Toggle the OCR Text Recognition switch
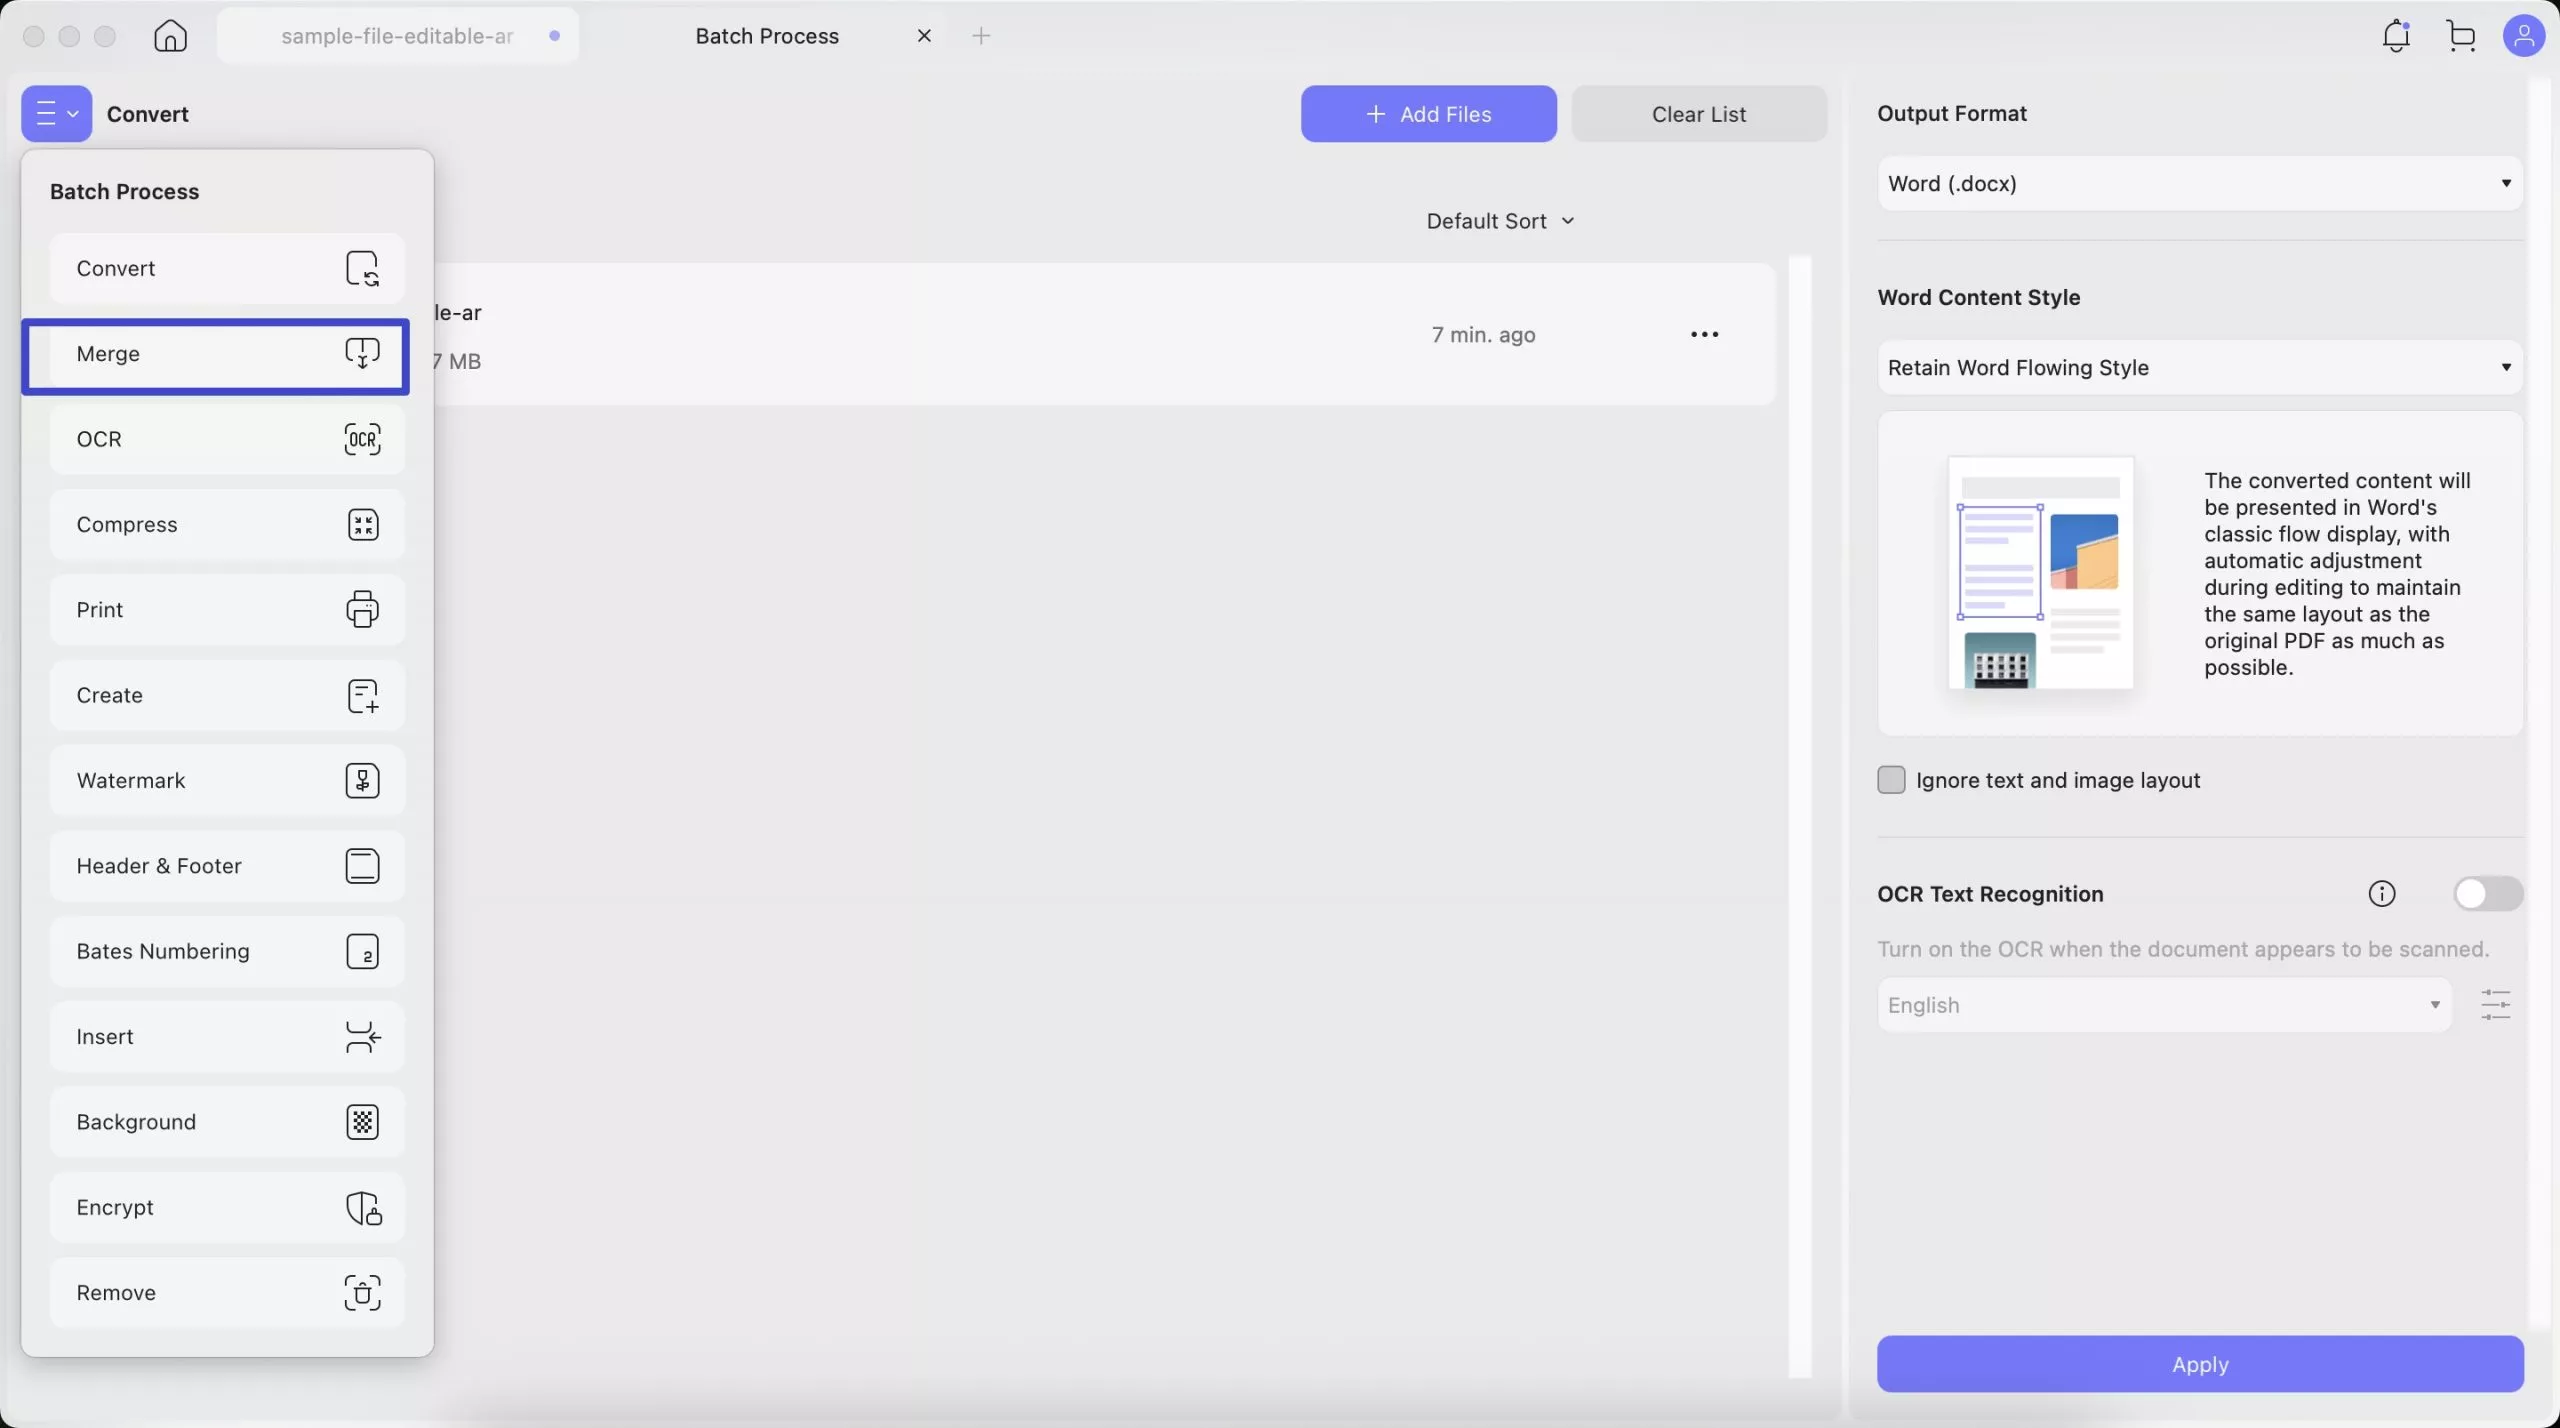This screenshot has width=2560, height=1428. 2487,893
